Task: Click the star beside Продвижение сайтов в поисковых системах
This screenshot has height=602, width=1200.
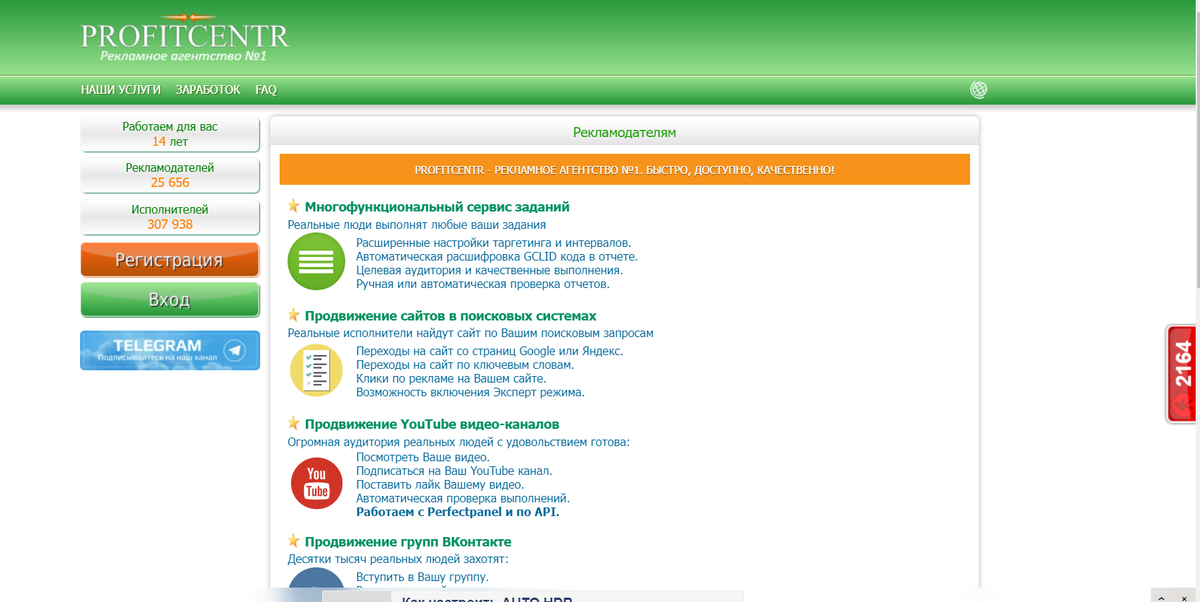Action: click(294, 315)
